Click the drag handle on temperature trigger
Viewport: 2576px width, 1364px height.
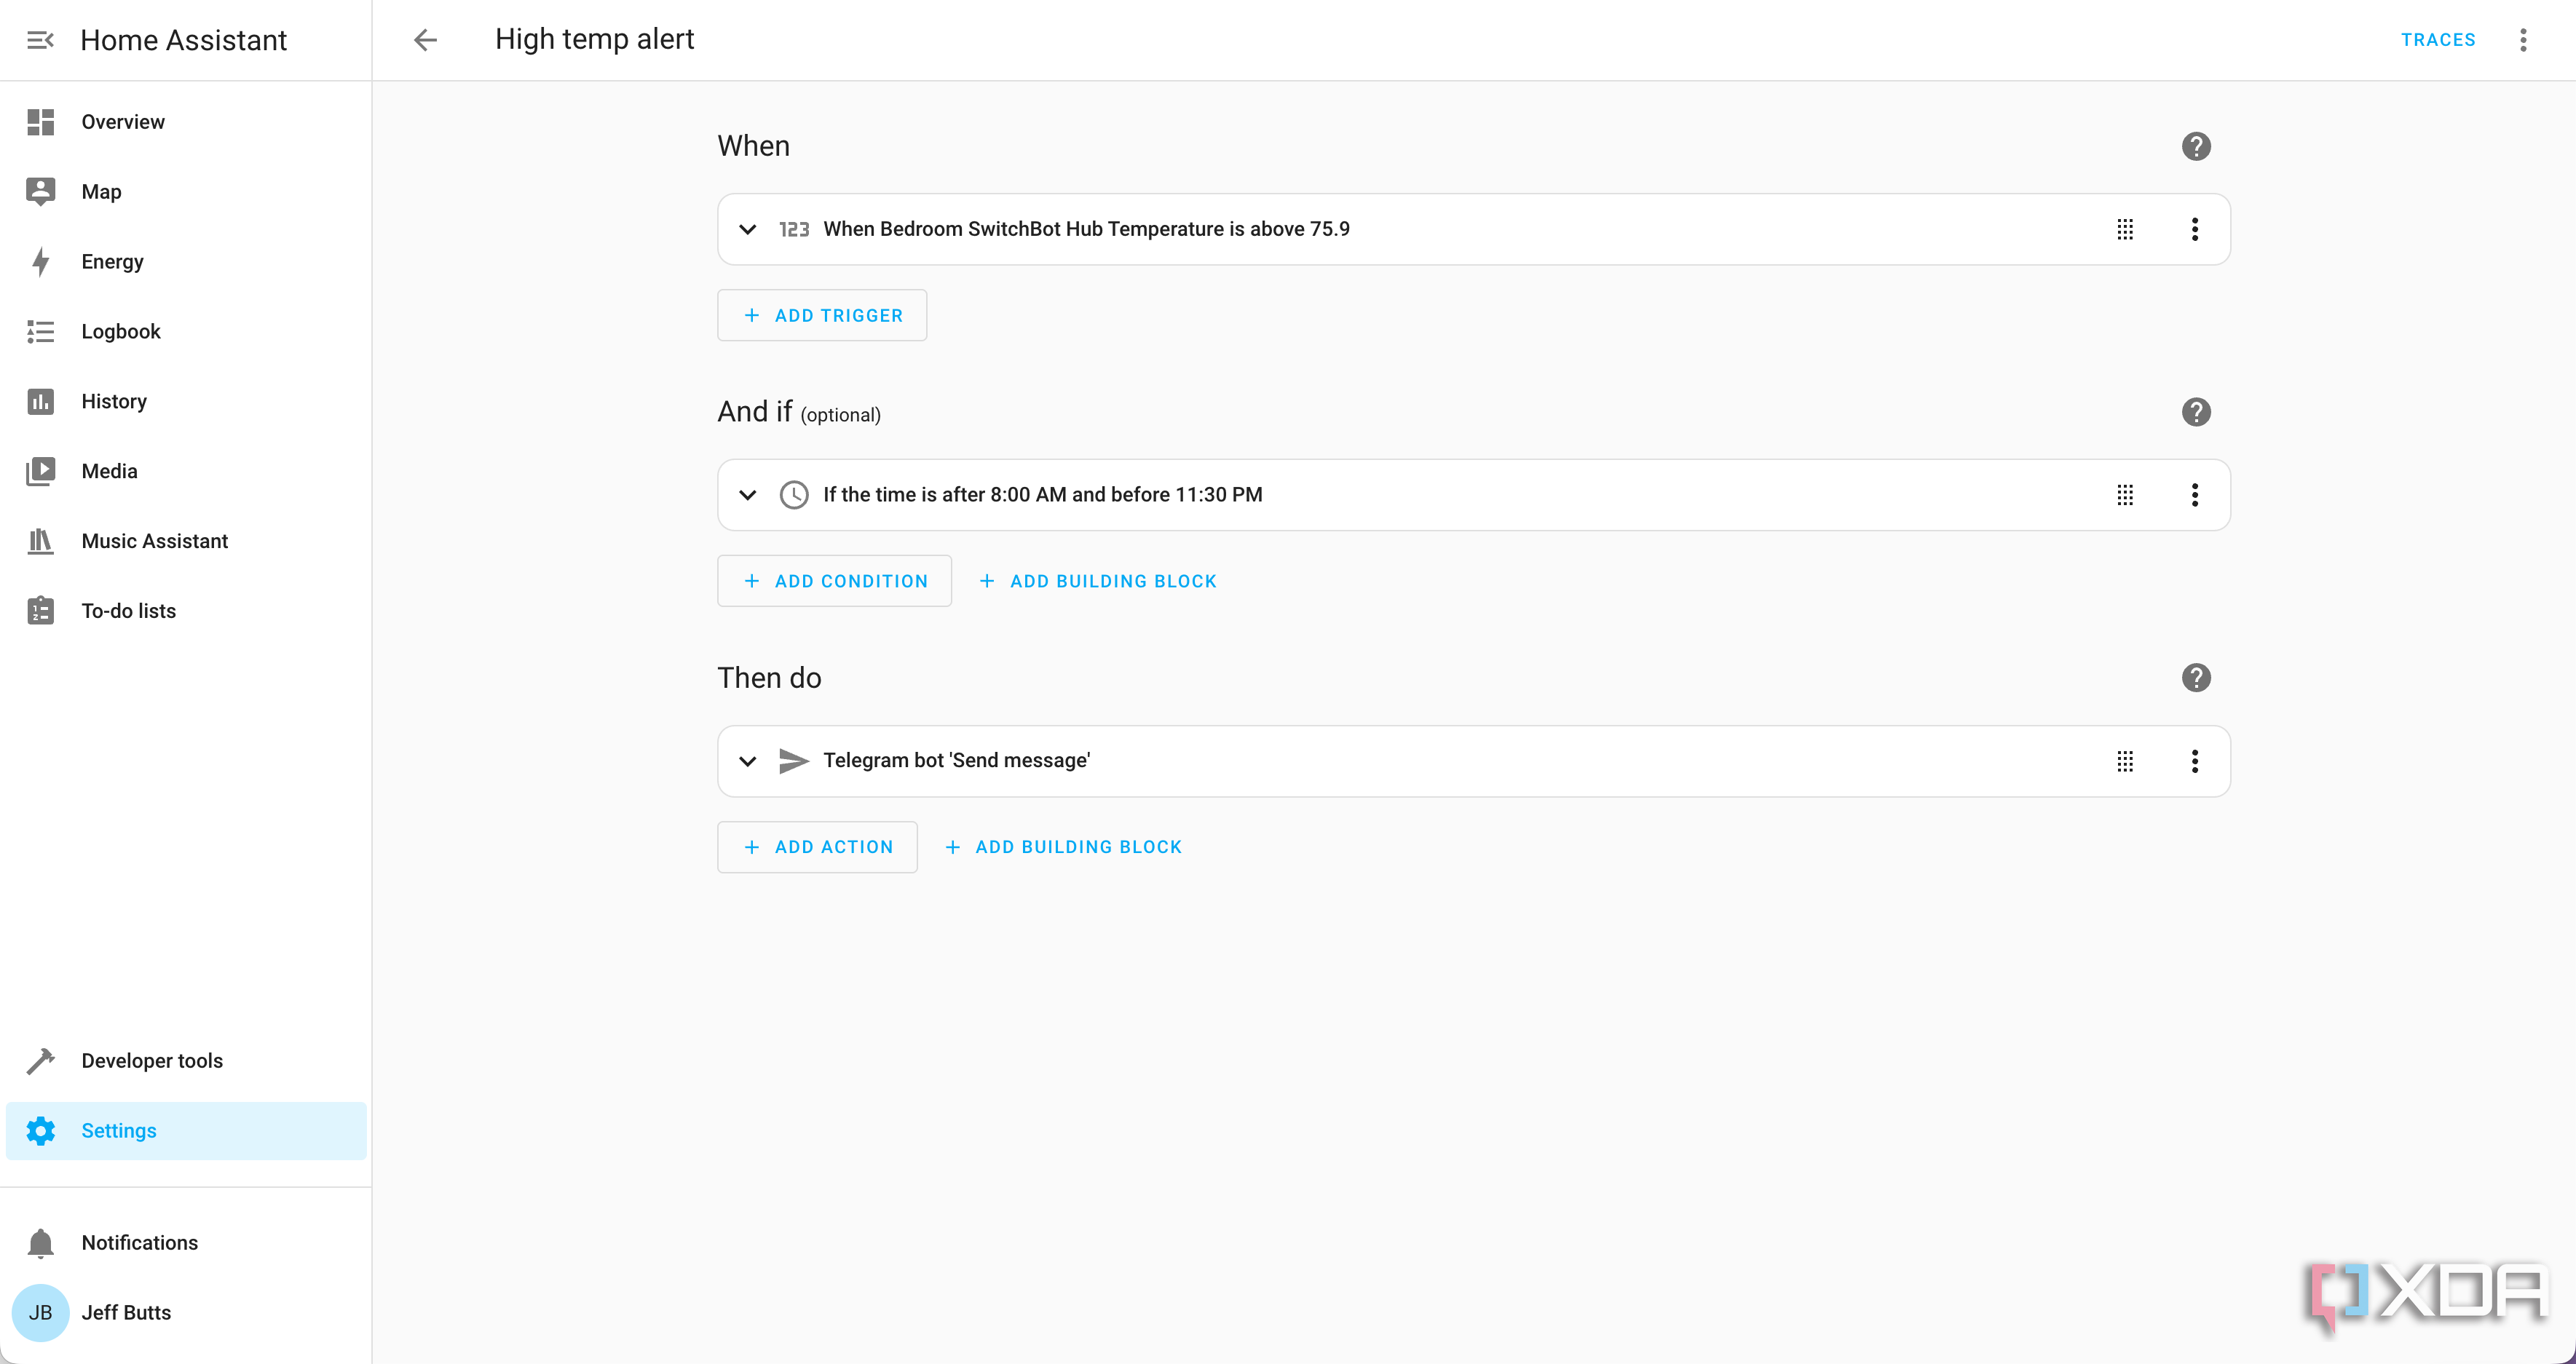coord(2125,229)
